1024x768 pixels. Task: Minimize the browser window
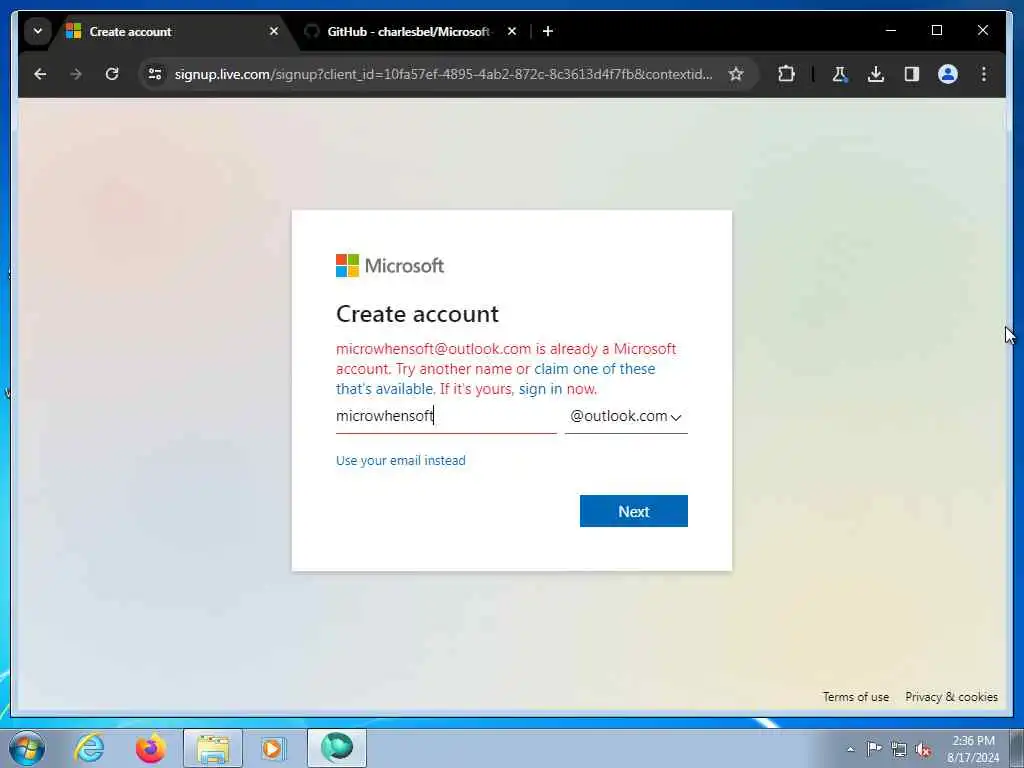(891, 30)
